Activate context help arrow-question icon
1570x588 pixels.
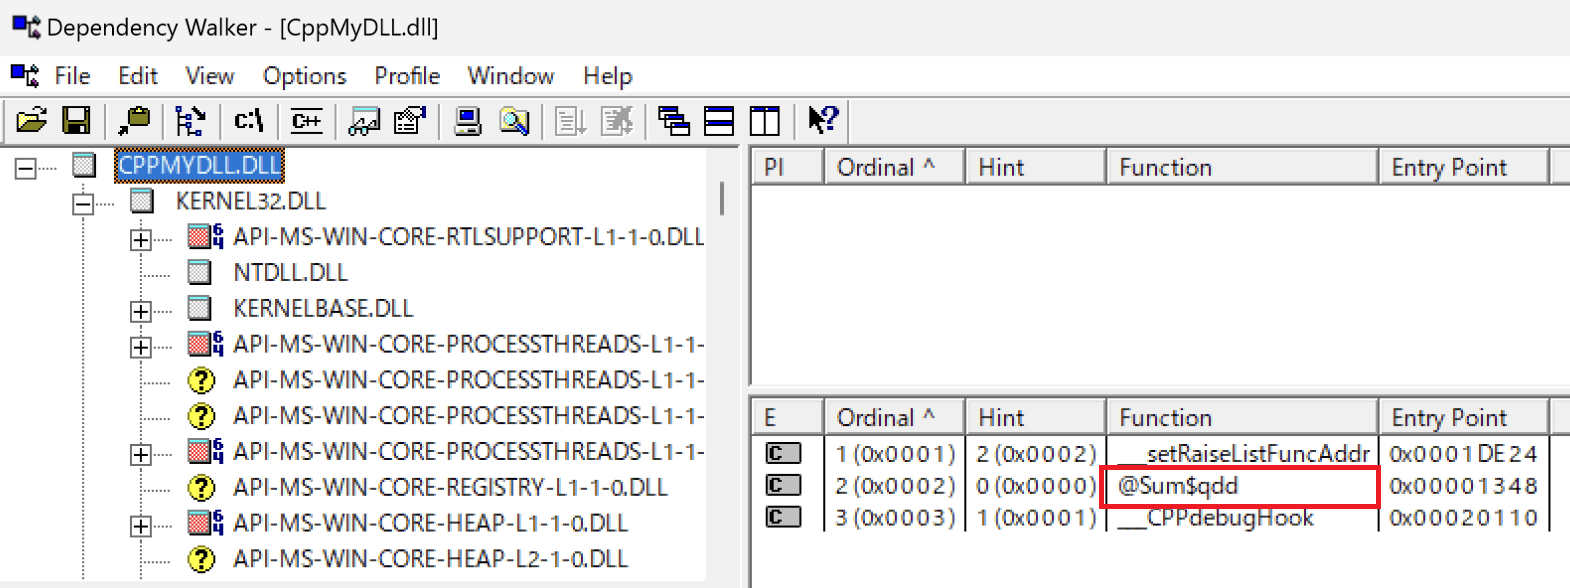click(x=823, y=121)
